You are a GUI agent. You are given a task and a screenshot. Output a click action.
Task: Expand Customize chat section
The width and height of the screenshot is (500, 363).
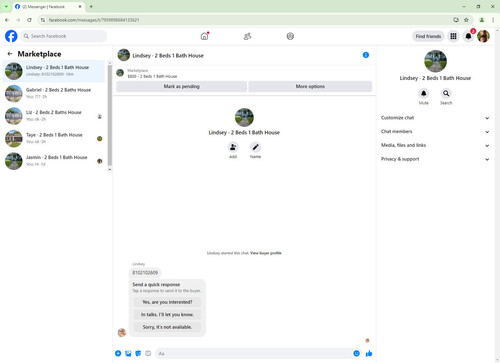click(x=435, y=118)
